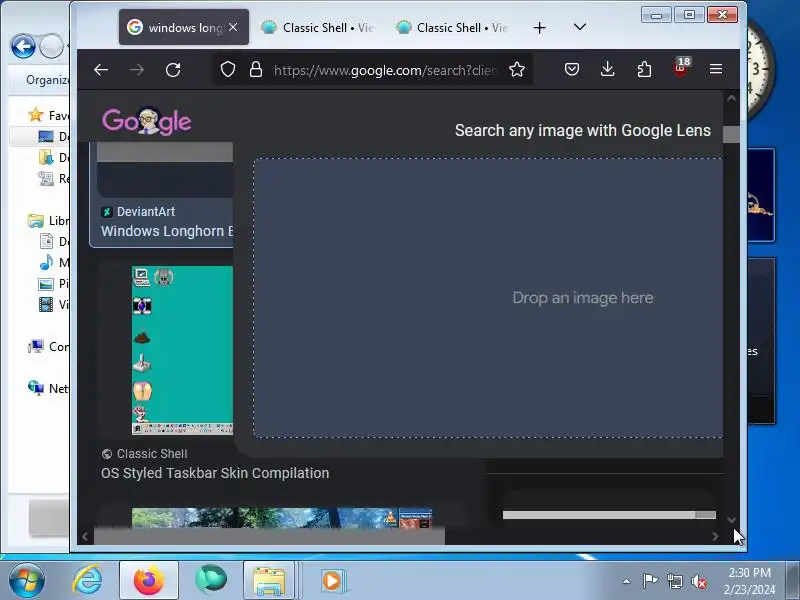Screen dimensions: 800x600
Task: Open 'OS Styled Taskbar Skin Compilation' result
Action: pos(215,473)
